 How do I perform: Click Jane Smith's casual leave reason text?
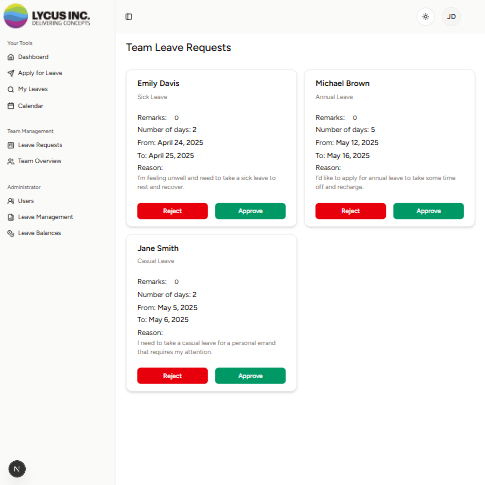click(x=207, y=347)
